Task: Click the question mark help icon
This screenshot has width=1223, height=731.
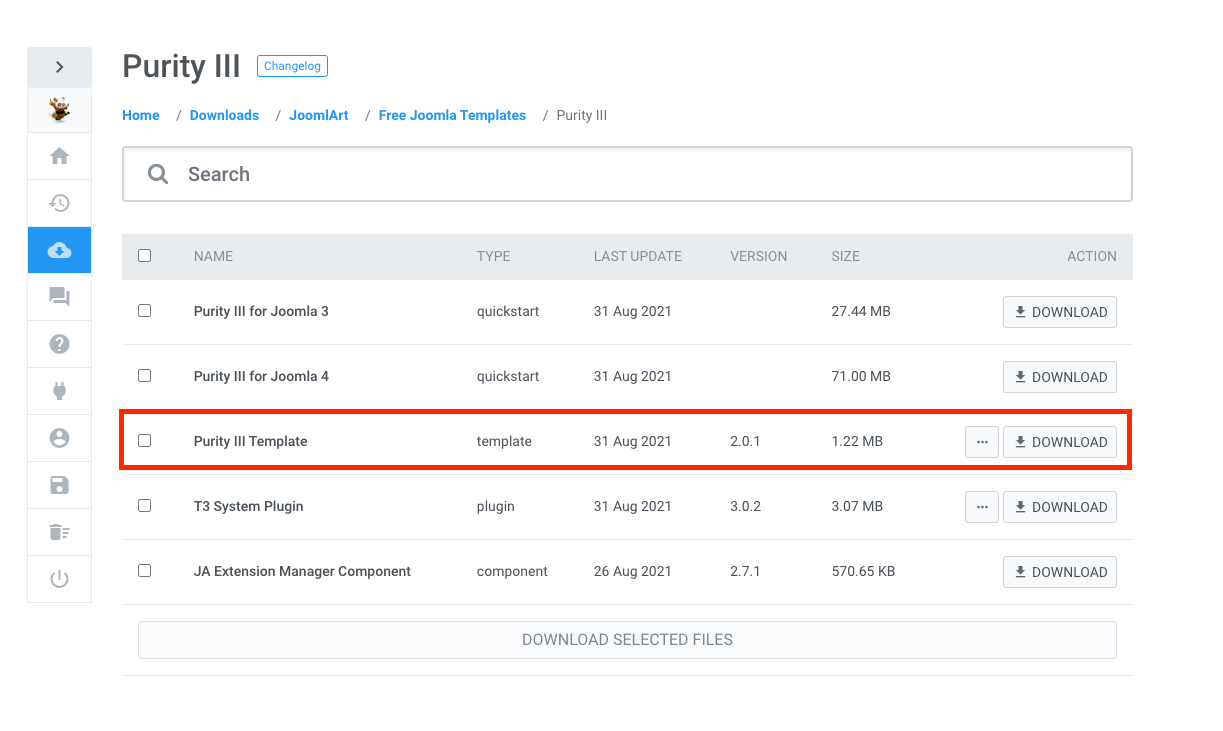Action: click(x=59, y=344)
